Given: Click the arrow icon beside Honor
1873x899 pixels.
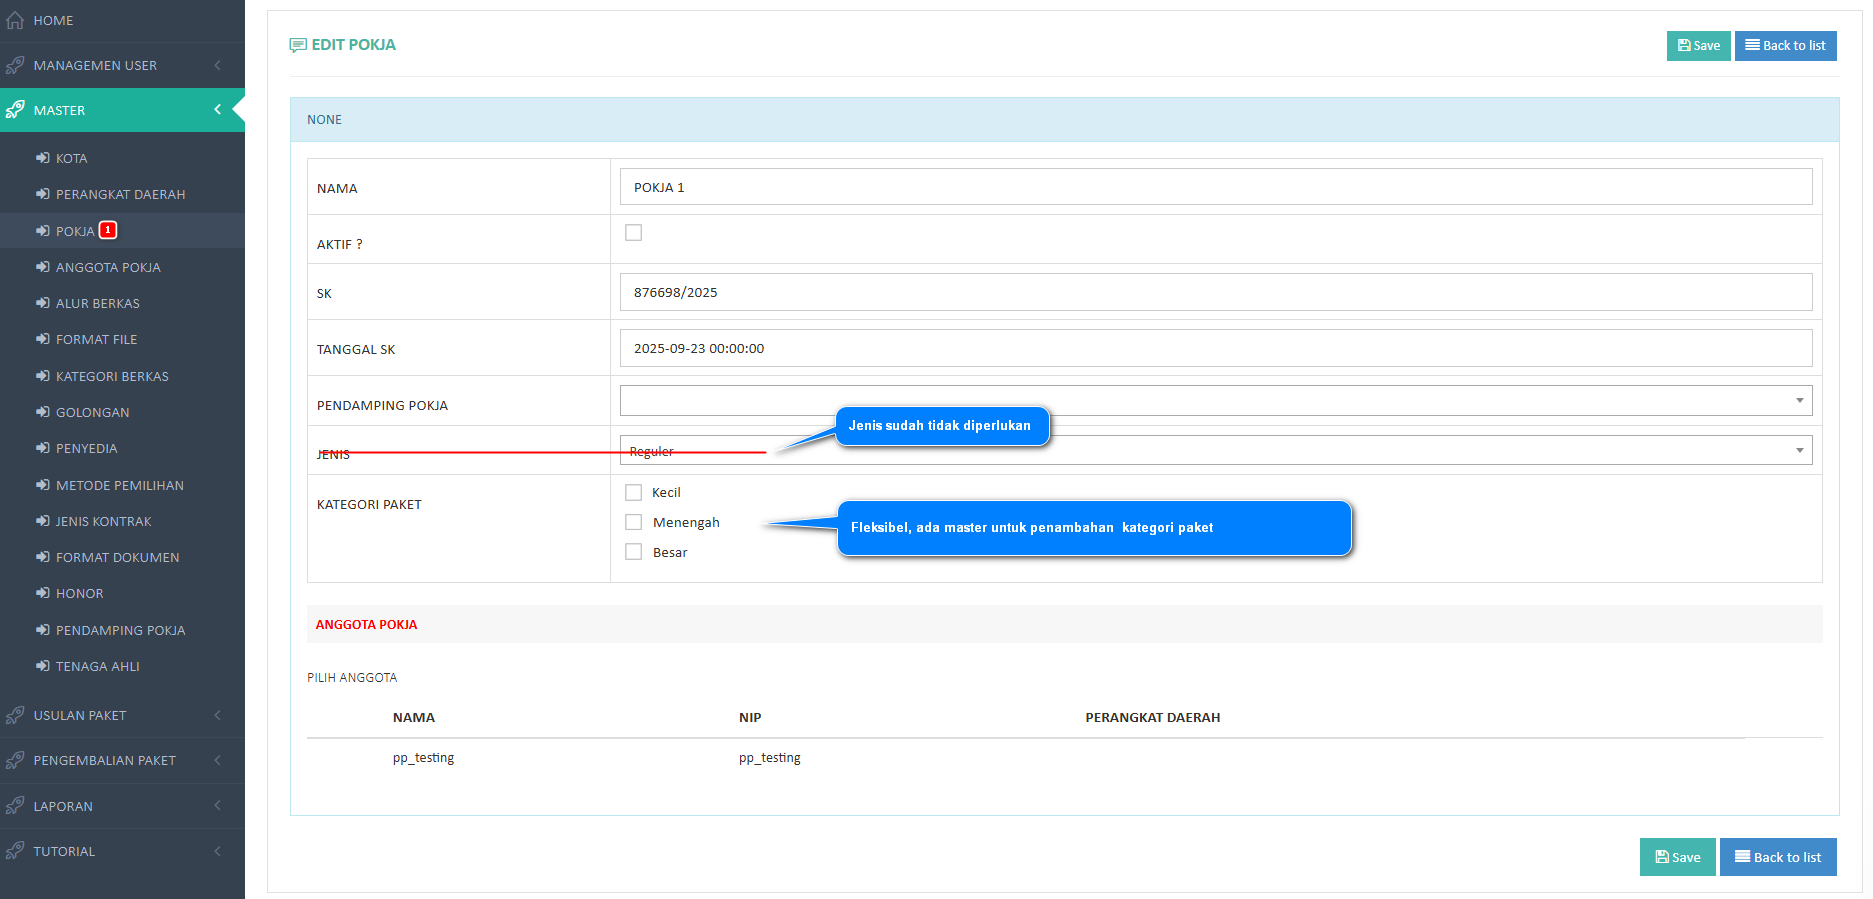Looking at the screenshot, I should click(x=43, y=593).
